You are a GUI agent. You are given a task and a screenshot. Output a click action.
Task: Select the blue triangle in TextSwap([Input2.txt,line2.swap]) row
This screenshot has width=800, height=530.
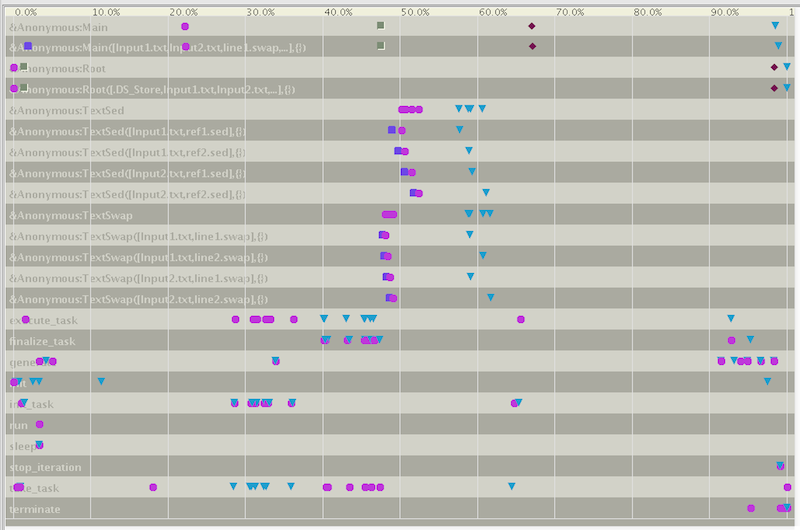[491, 297]
